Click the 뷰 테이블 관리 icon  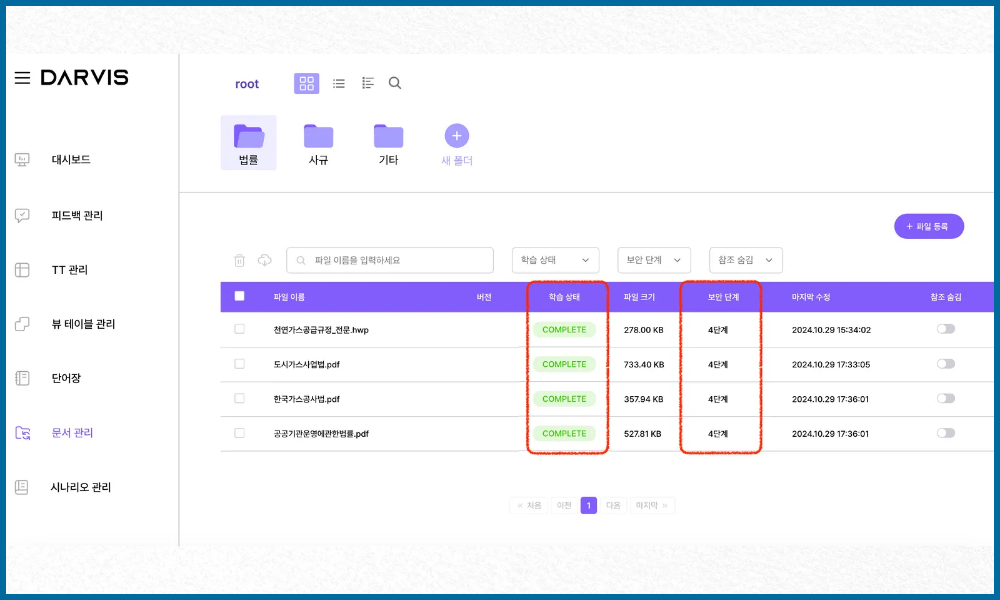[22, 324]
